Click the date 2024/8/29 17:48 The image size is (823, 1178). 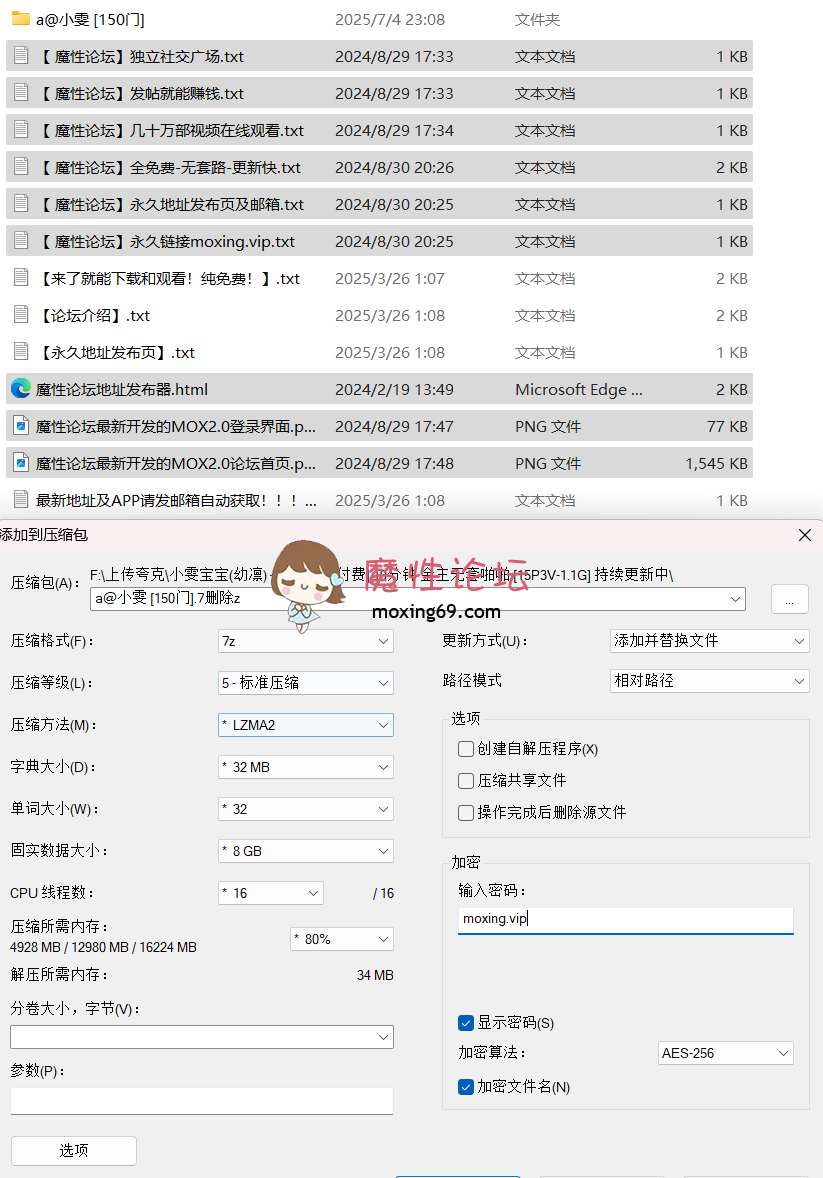(x=395, y=464)
